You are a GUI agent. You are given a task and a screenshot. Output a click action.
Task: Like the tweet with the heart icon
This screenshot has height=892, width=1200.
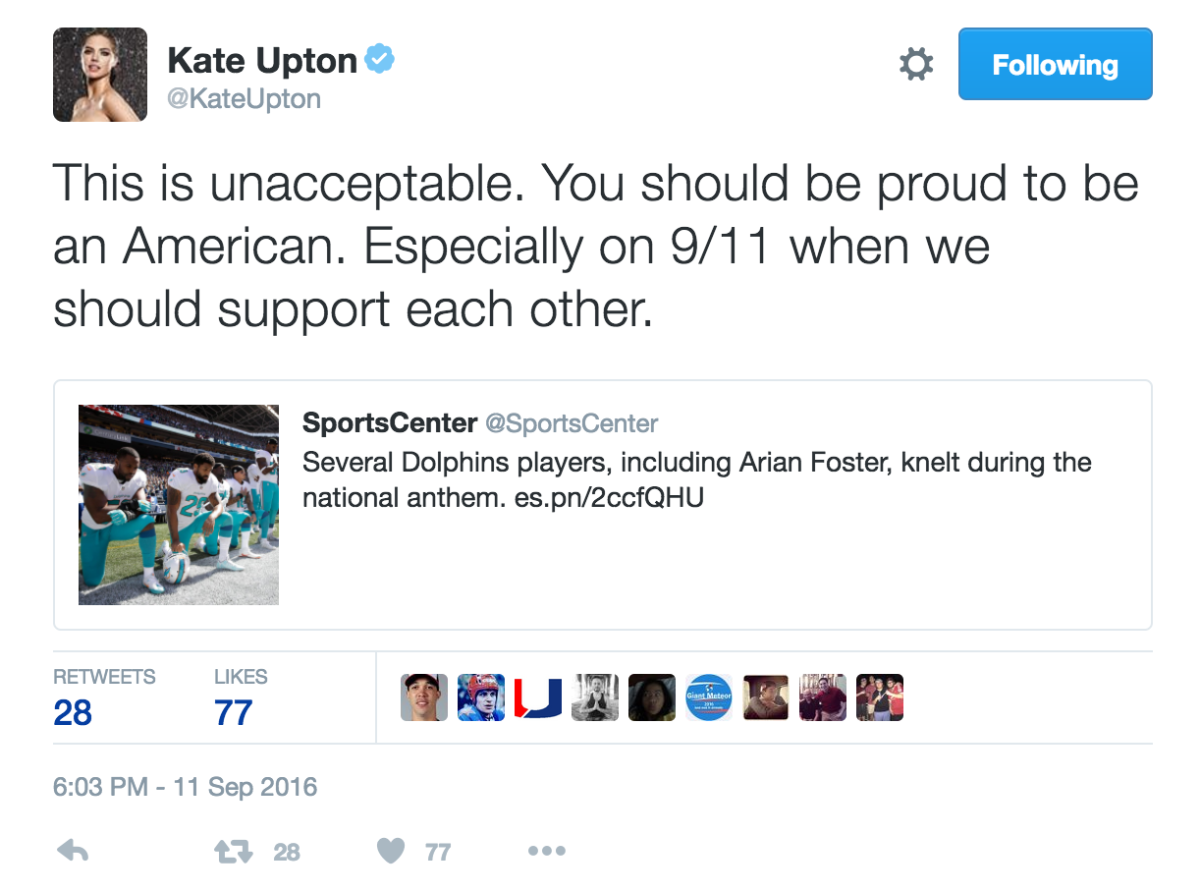coord(391,851)
